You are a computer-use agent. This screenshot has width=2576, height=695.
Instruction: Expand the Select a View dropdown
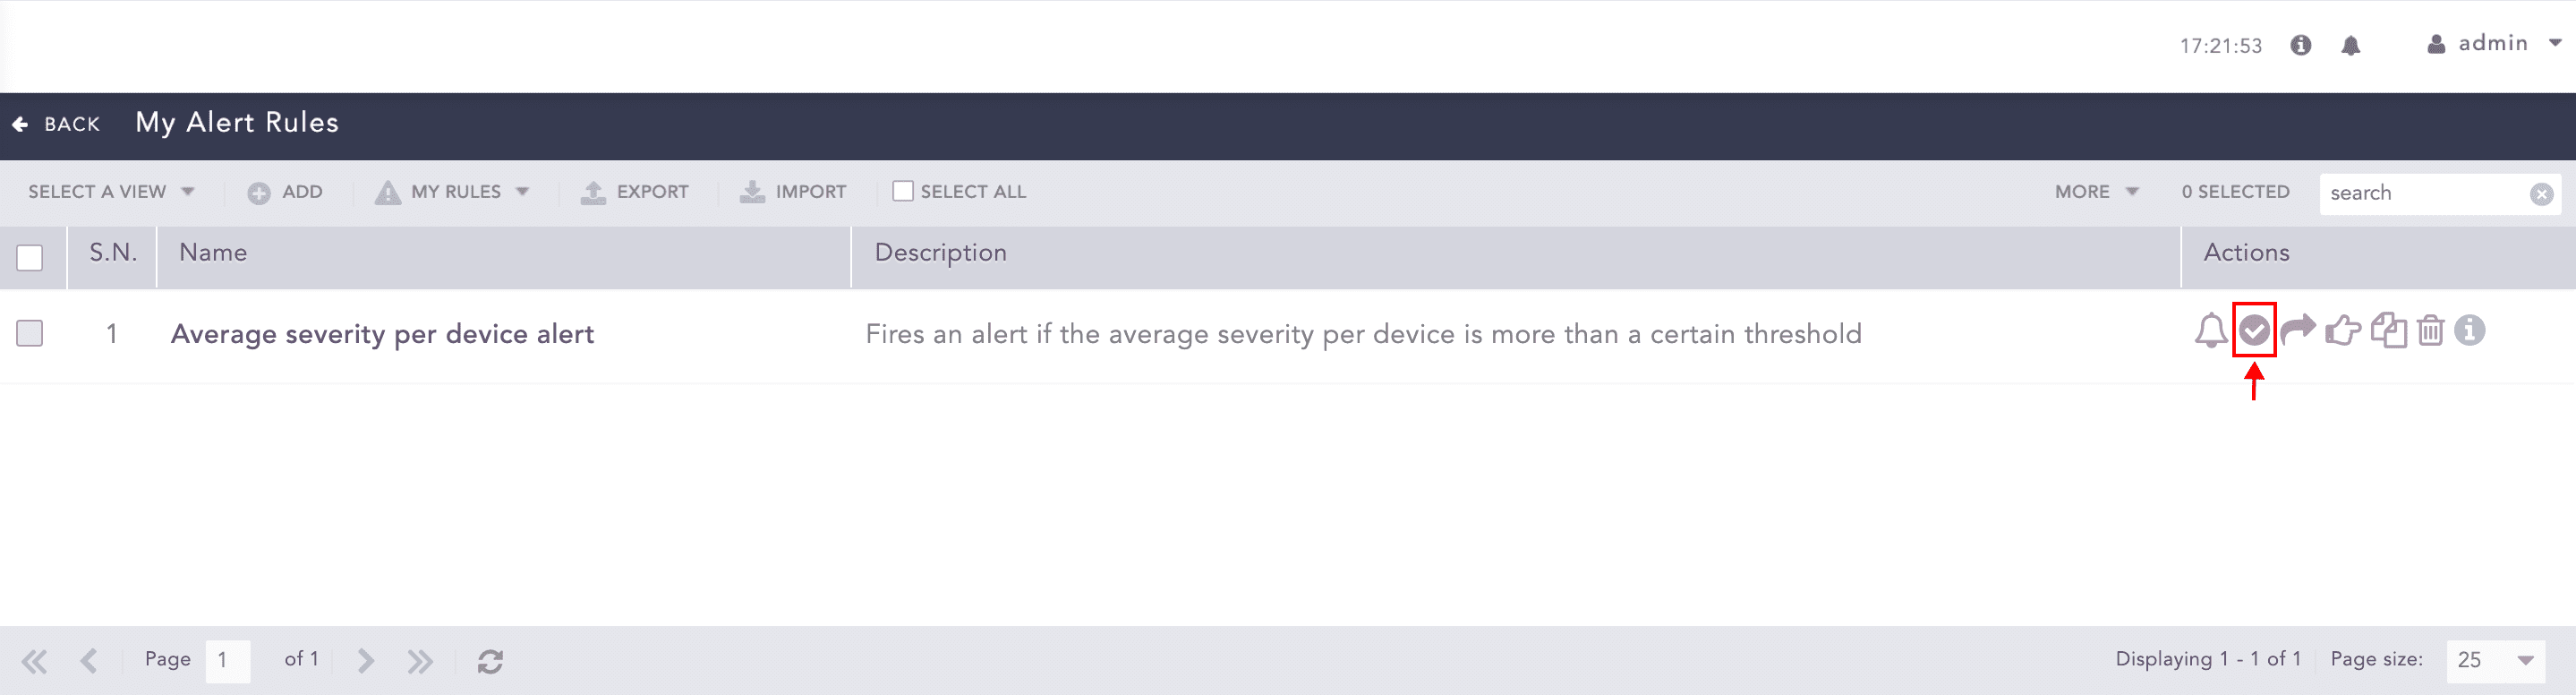[110, 191]
